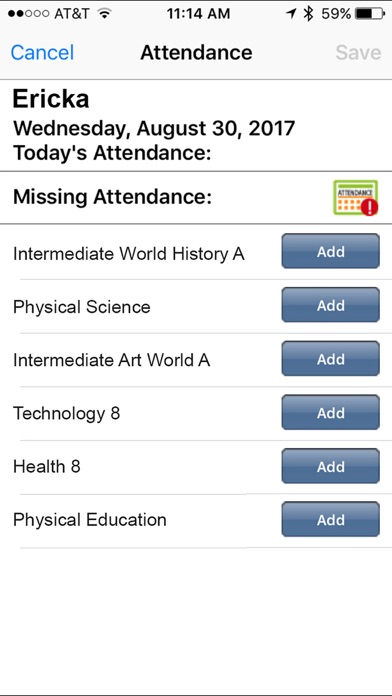The image size is (392, 696).
Task: Add attendance for Technology 8
Action: coord(331,412)
